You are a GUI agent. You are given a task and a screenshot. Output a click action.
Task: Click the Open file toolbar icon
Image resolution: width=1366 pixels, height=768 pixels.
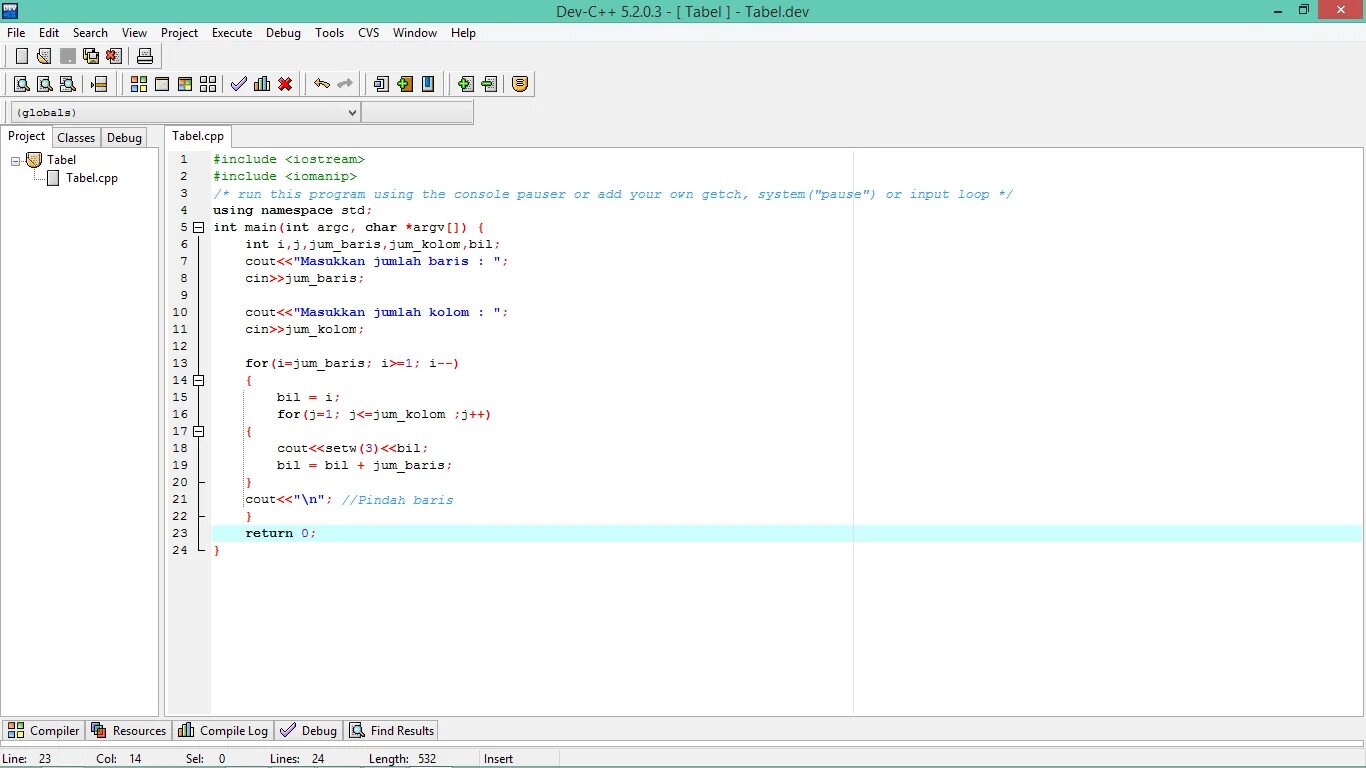point(44,56)
